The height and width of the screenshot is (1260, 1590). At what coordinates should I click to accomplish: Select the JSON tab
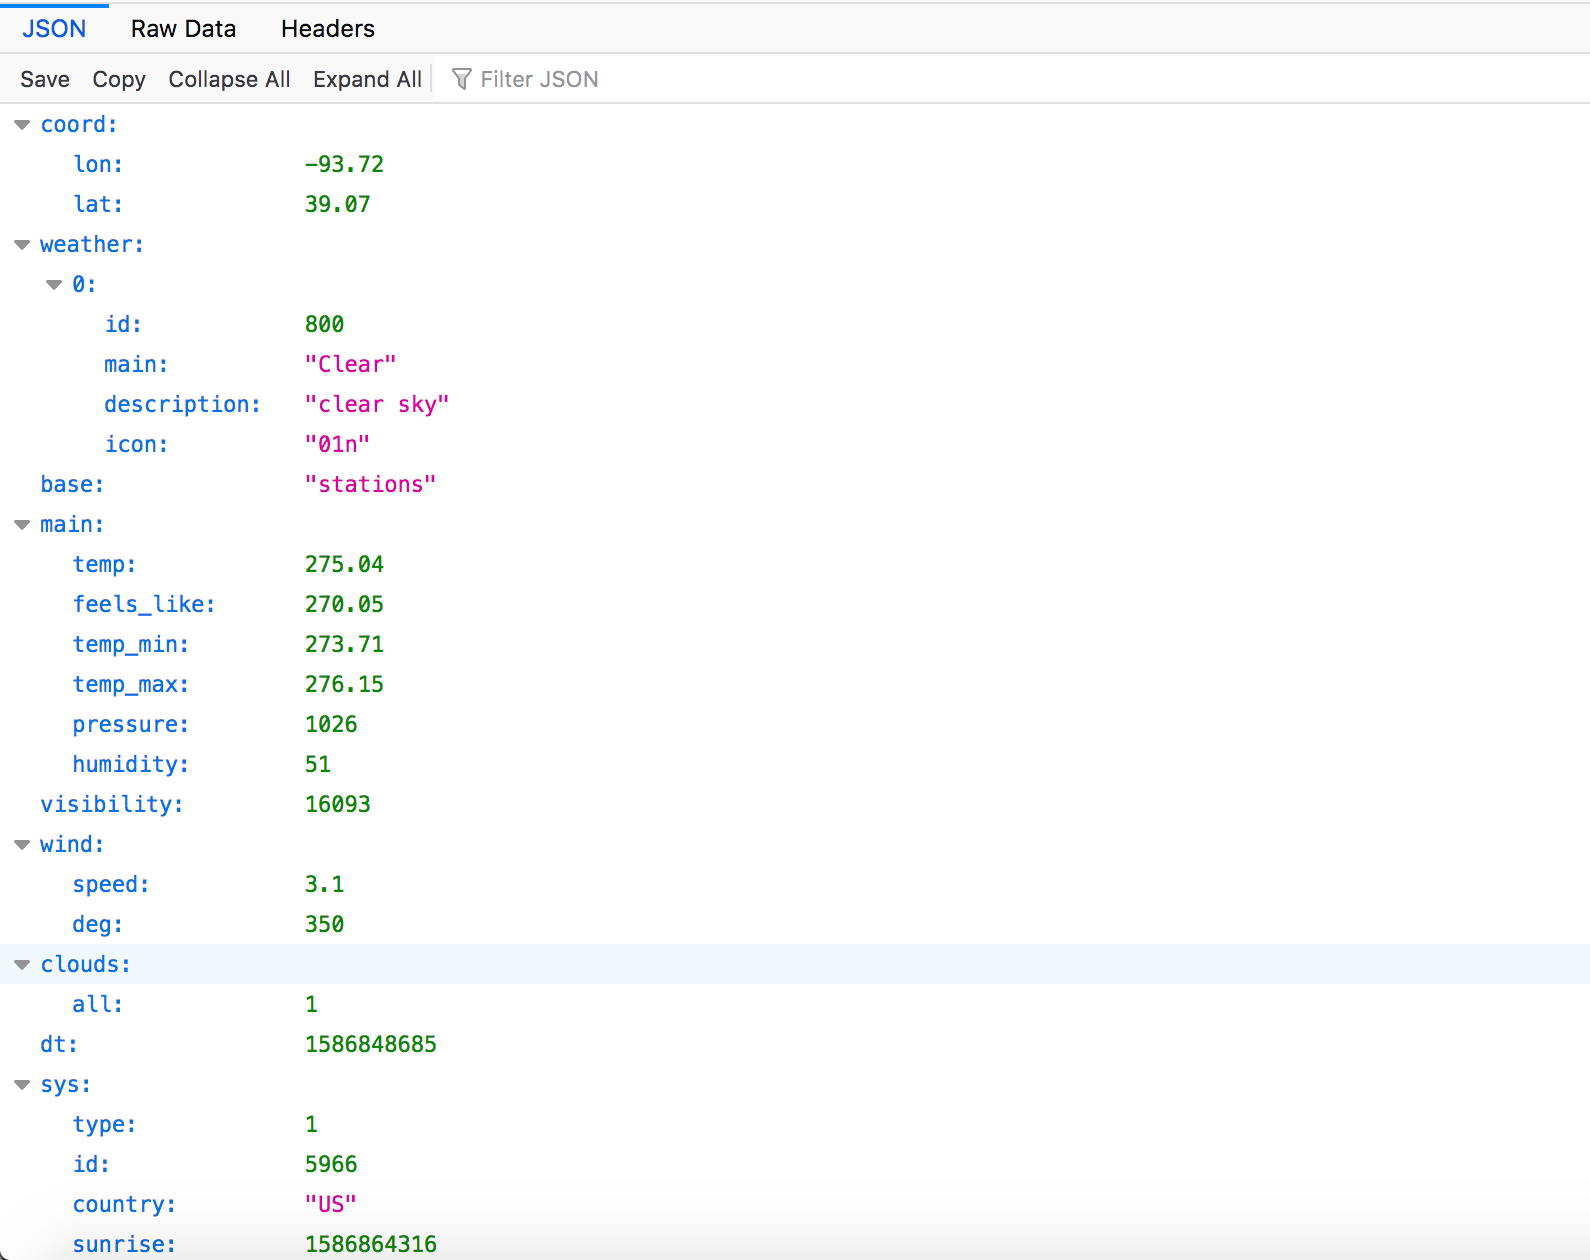[x=54, y=29]
